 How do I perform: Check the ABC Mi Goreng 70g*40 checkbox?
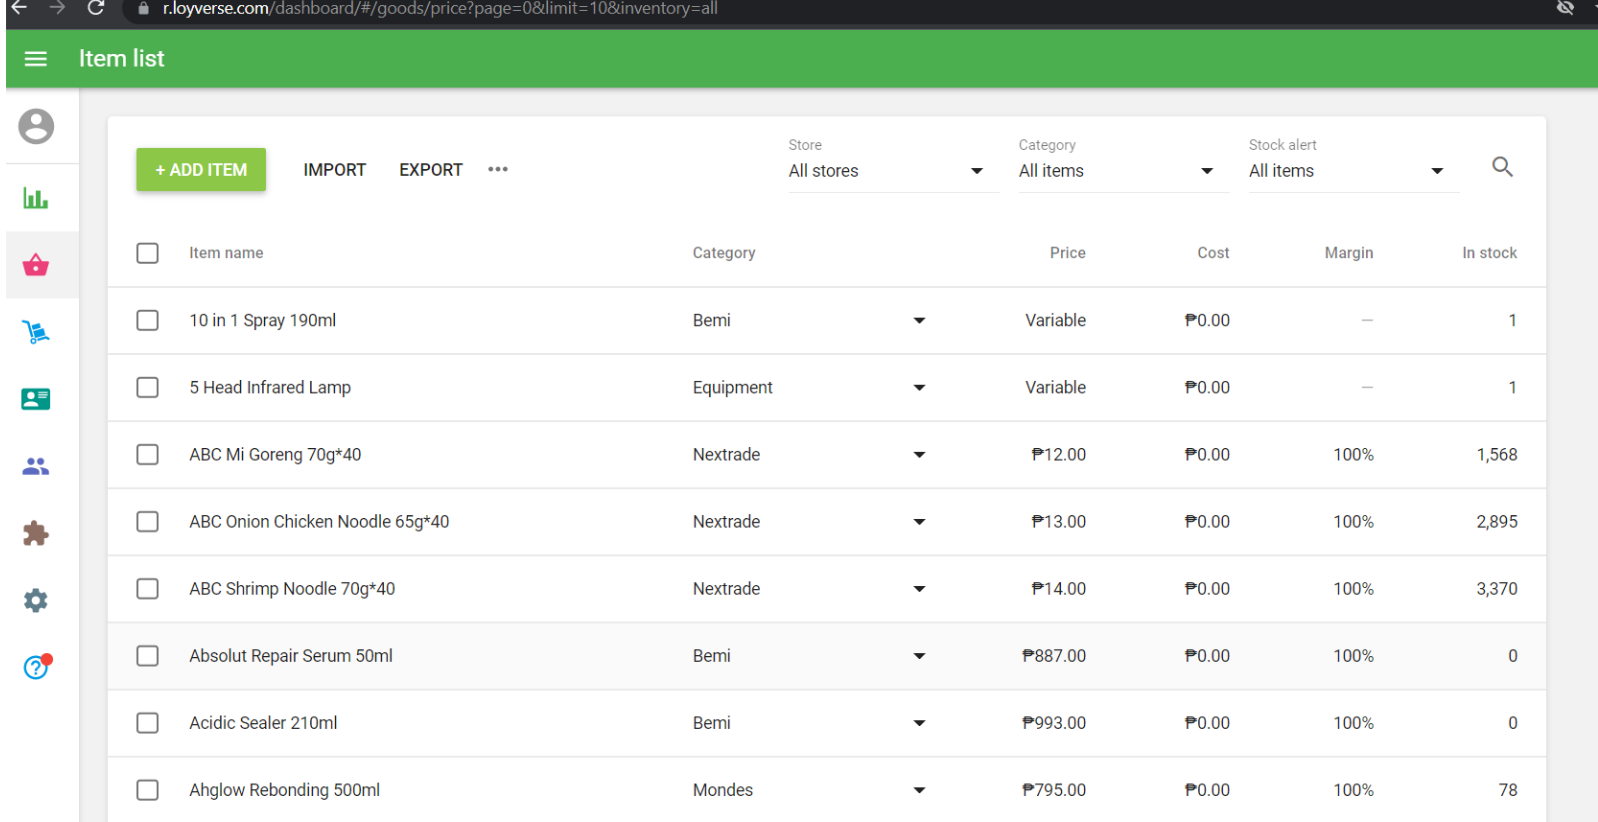pyautogui.click(x=148, y=455)
